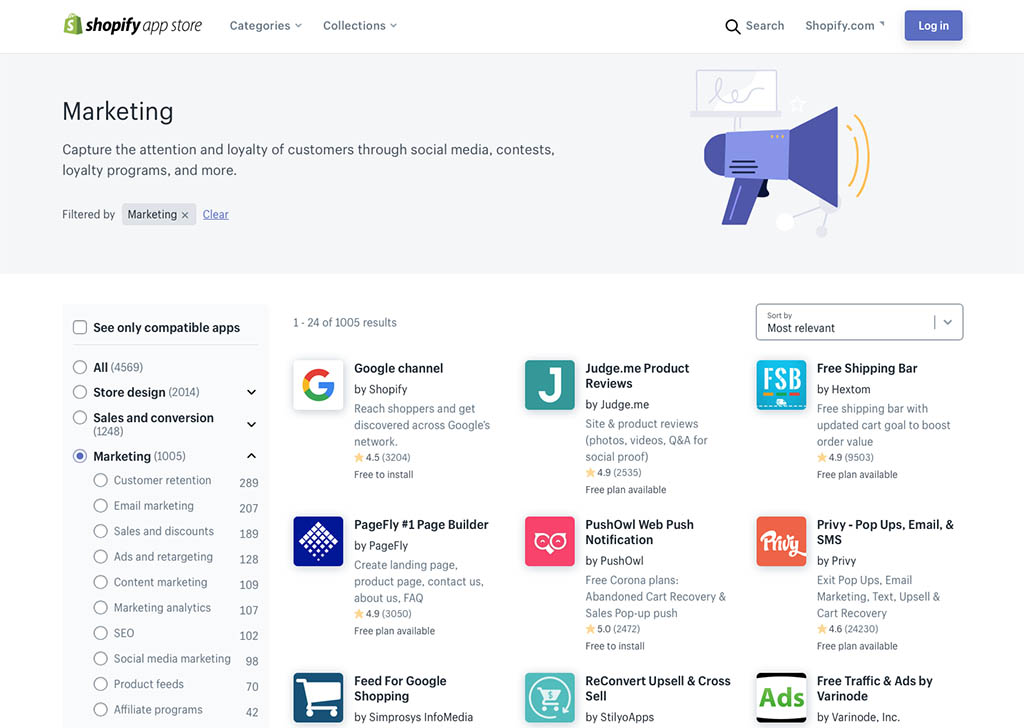This screenshot has height=728, width=1024.
Task: Open the Free Traffic & Ads by Varinode title
Action: click(x=874, y=689)
